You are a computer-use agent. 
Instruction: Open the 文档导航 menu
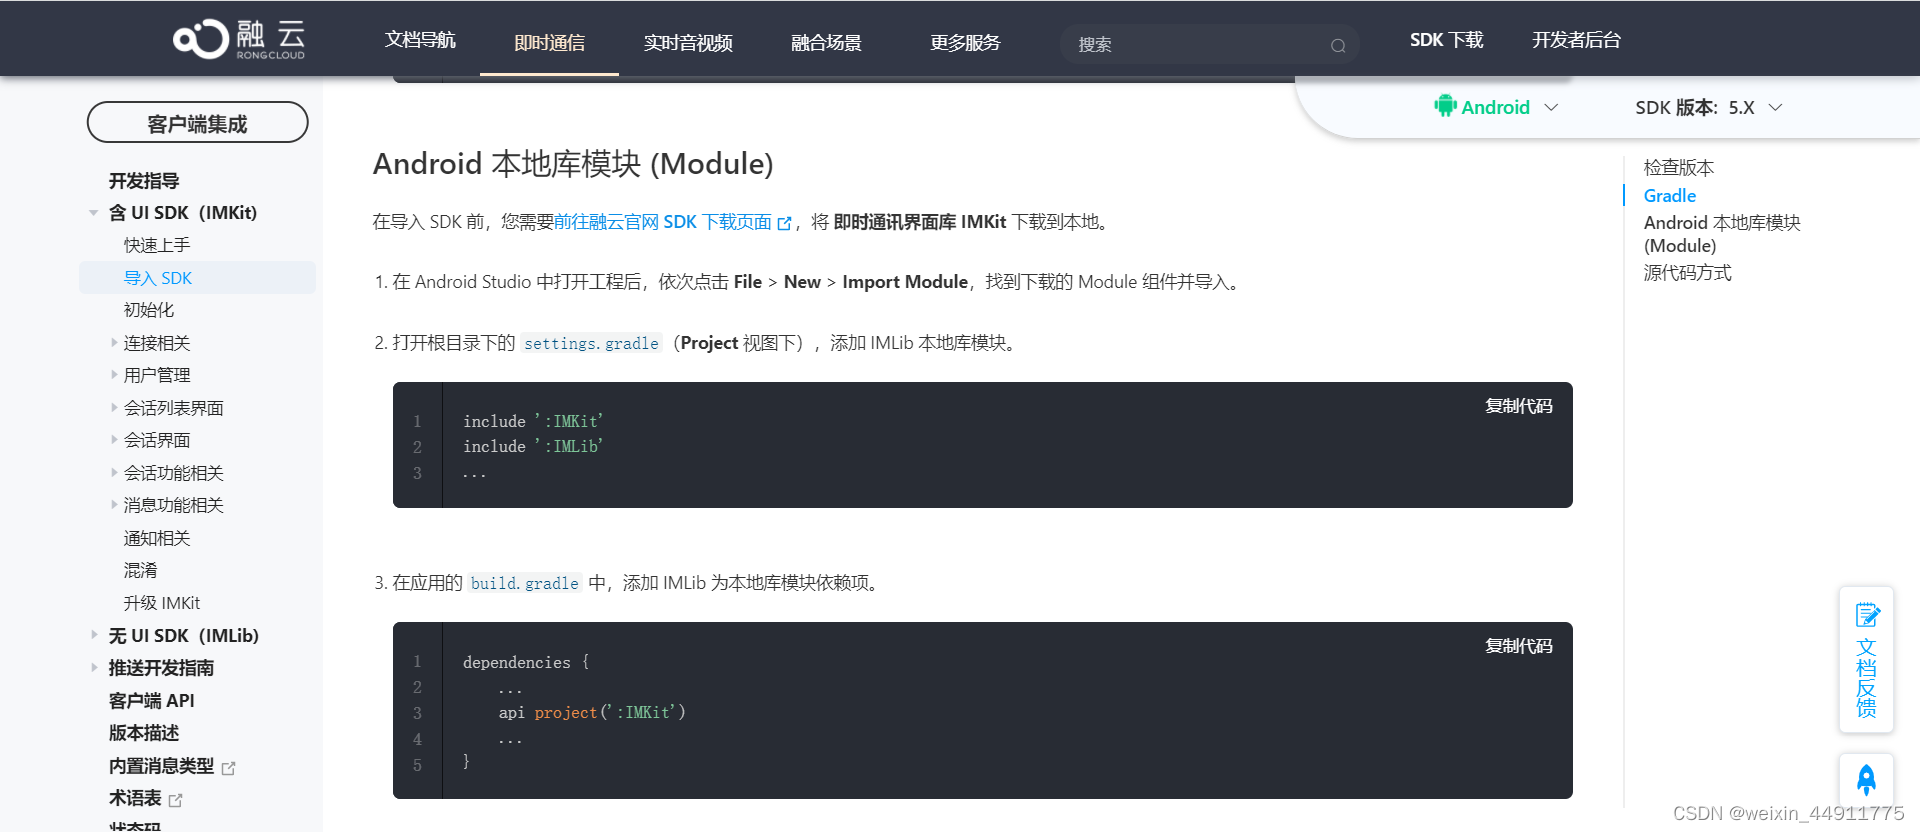coord(420,40)
